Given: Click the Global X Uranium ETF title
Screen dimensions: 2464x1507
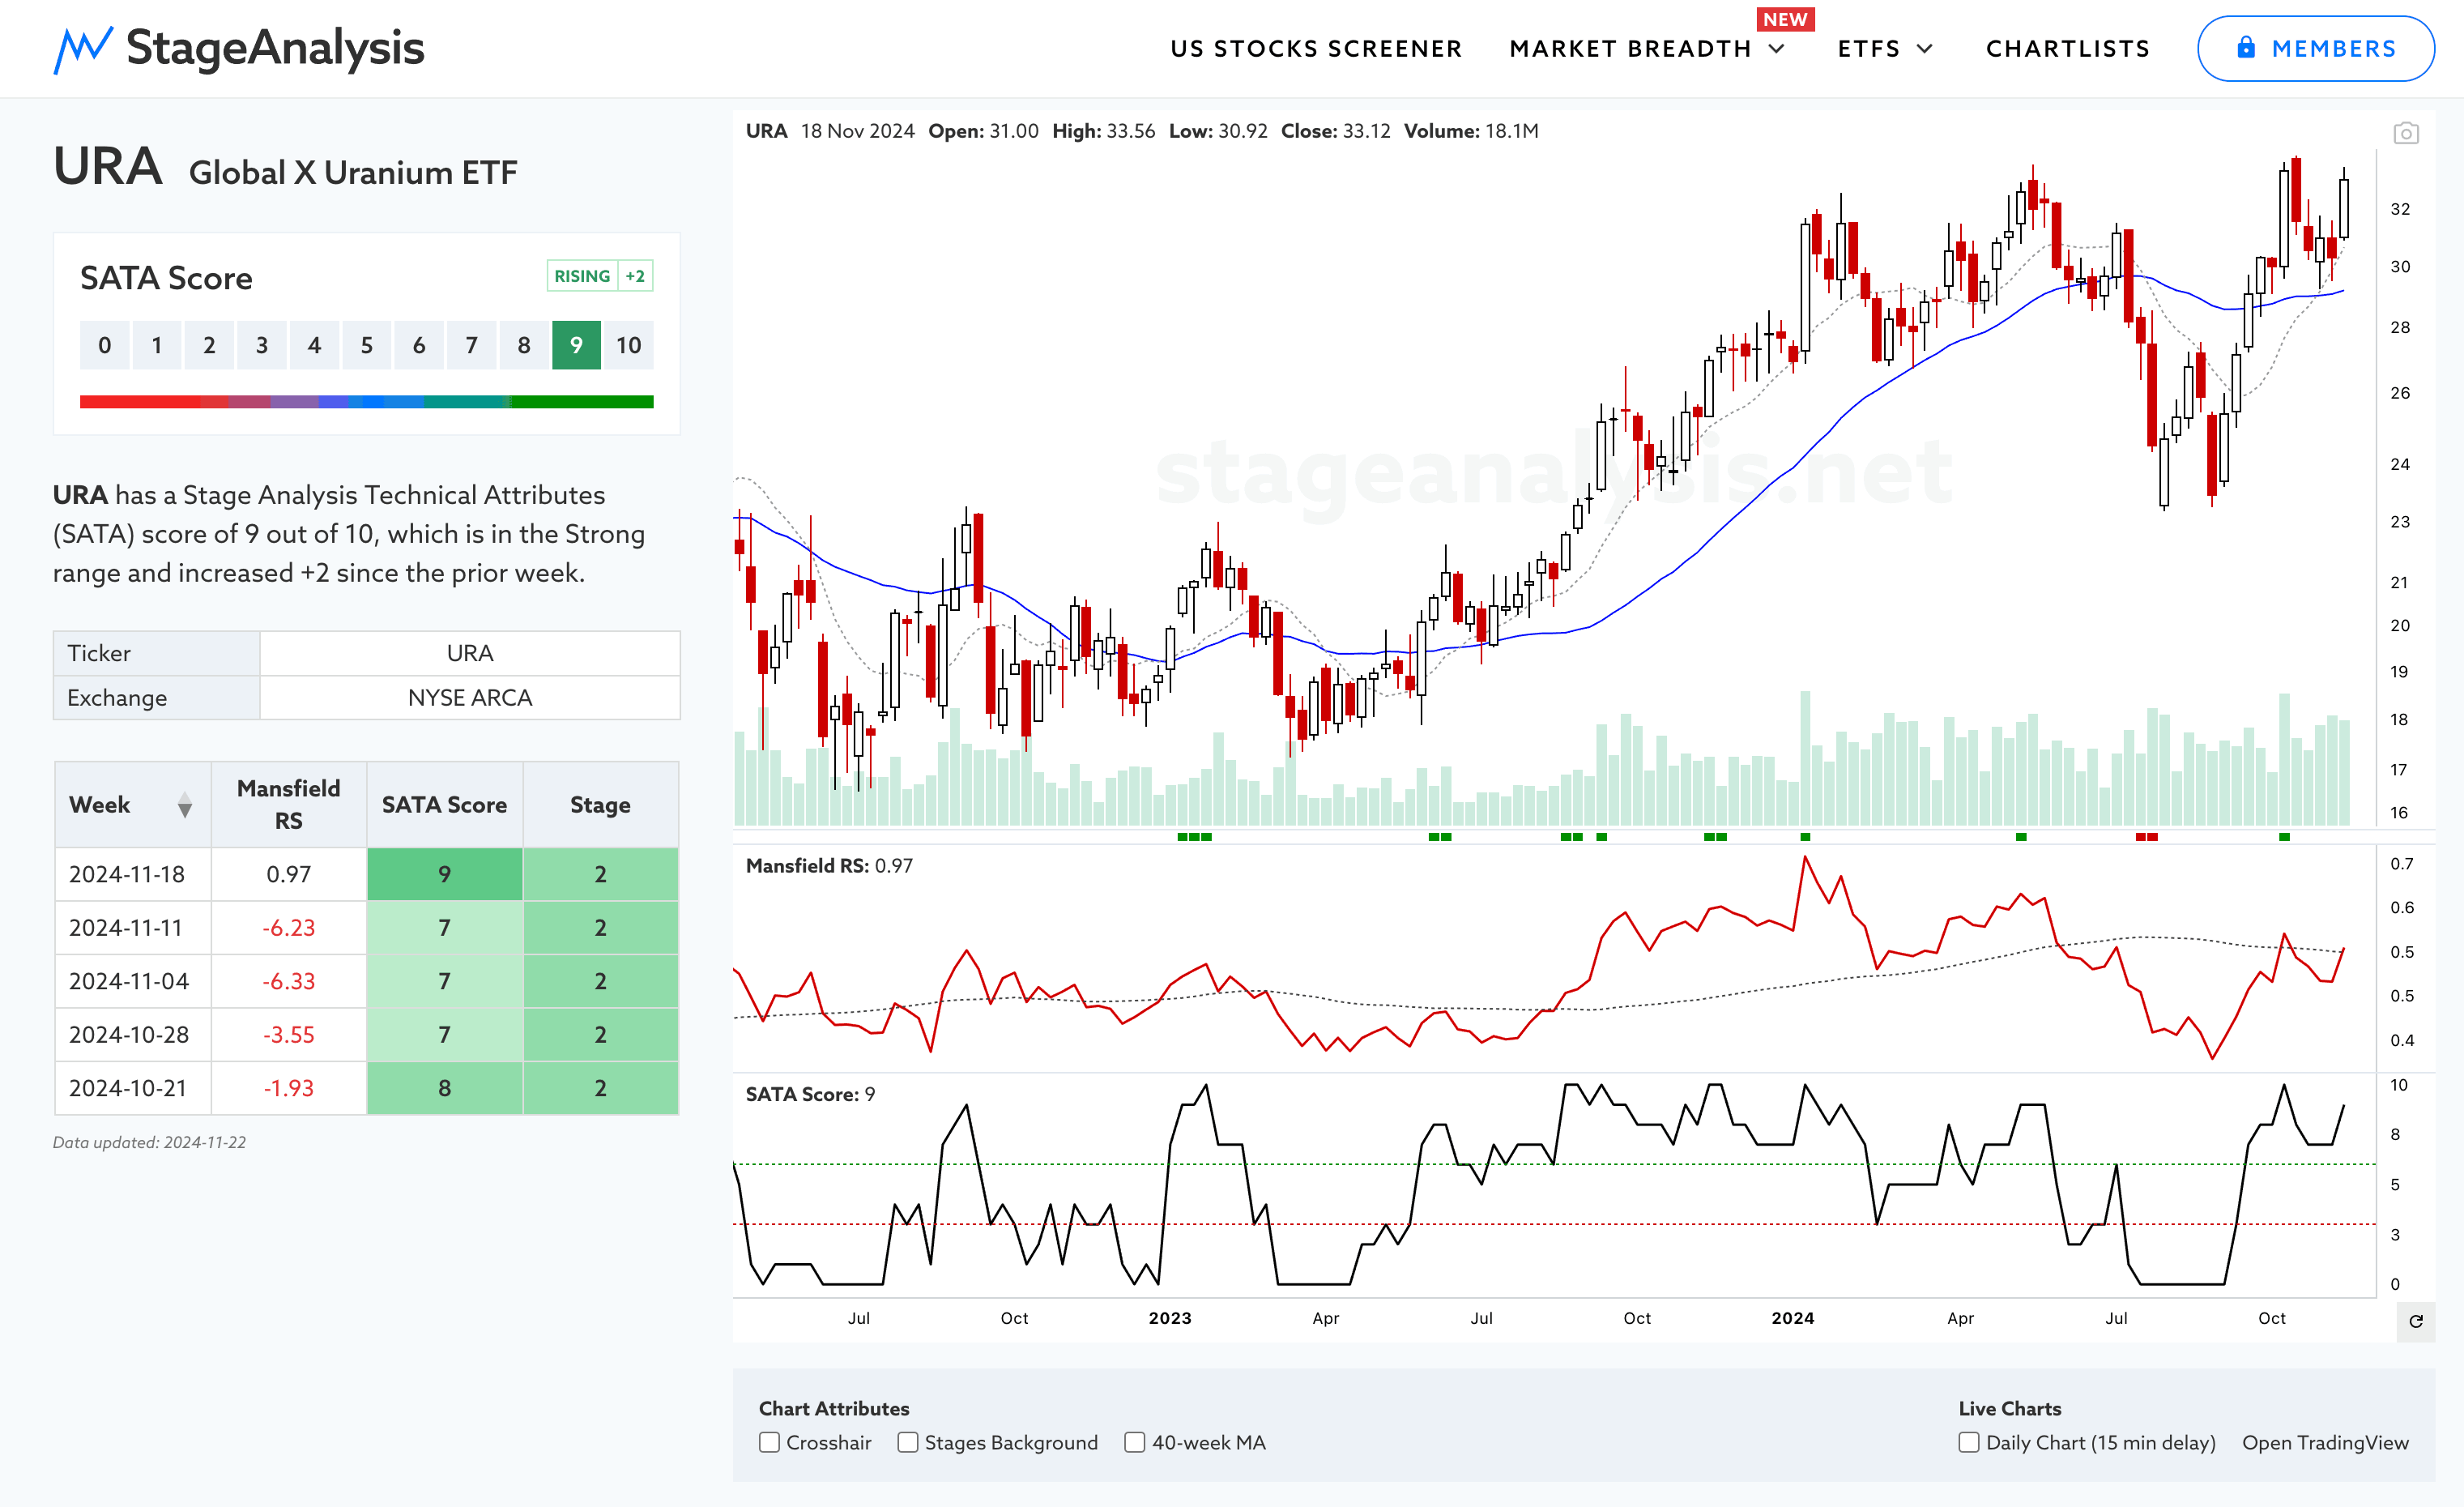Looking at the screenshot, I should pyautogui.click(x=353, y=172).
